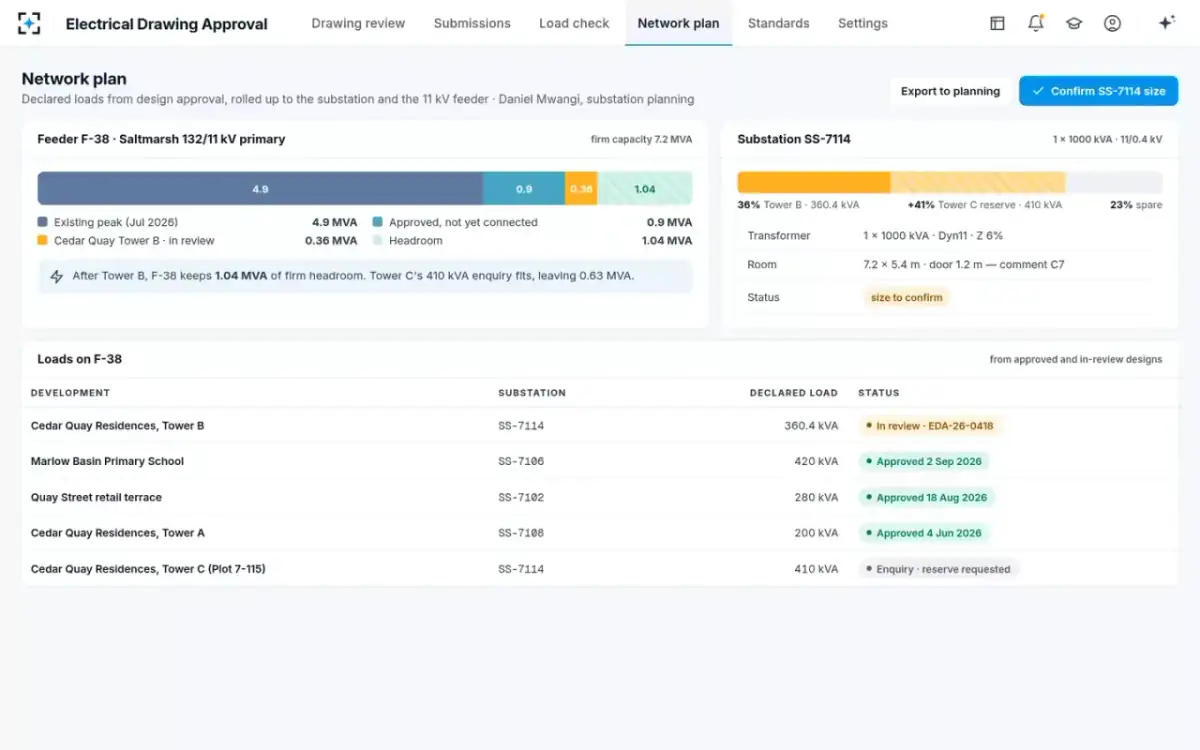1200x750 pixels.
Task: Select the Existing peak 4.9 bar segment
Action: [x=260, y=189]
